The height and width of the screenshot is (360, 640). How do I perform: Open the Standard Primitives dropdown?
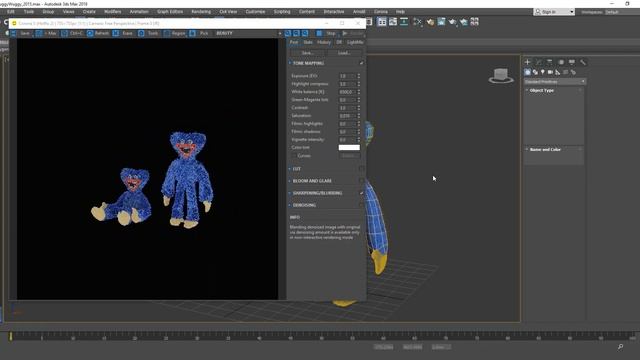(x=555, y=82)
